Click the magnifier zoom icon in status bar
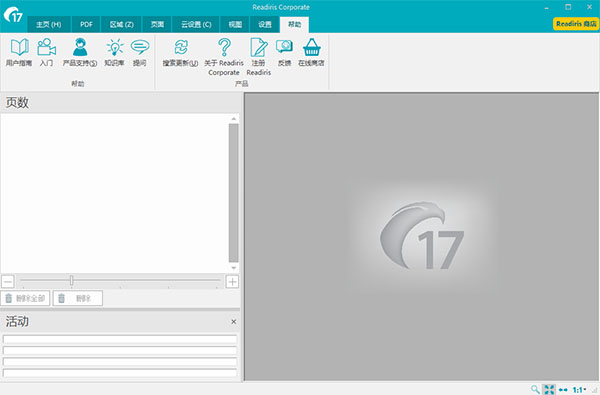This screenshot has width=600, height=395. pos(535,390)
